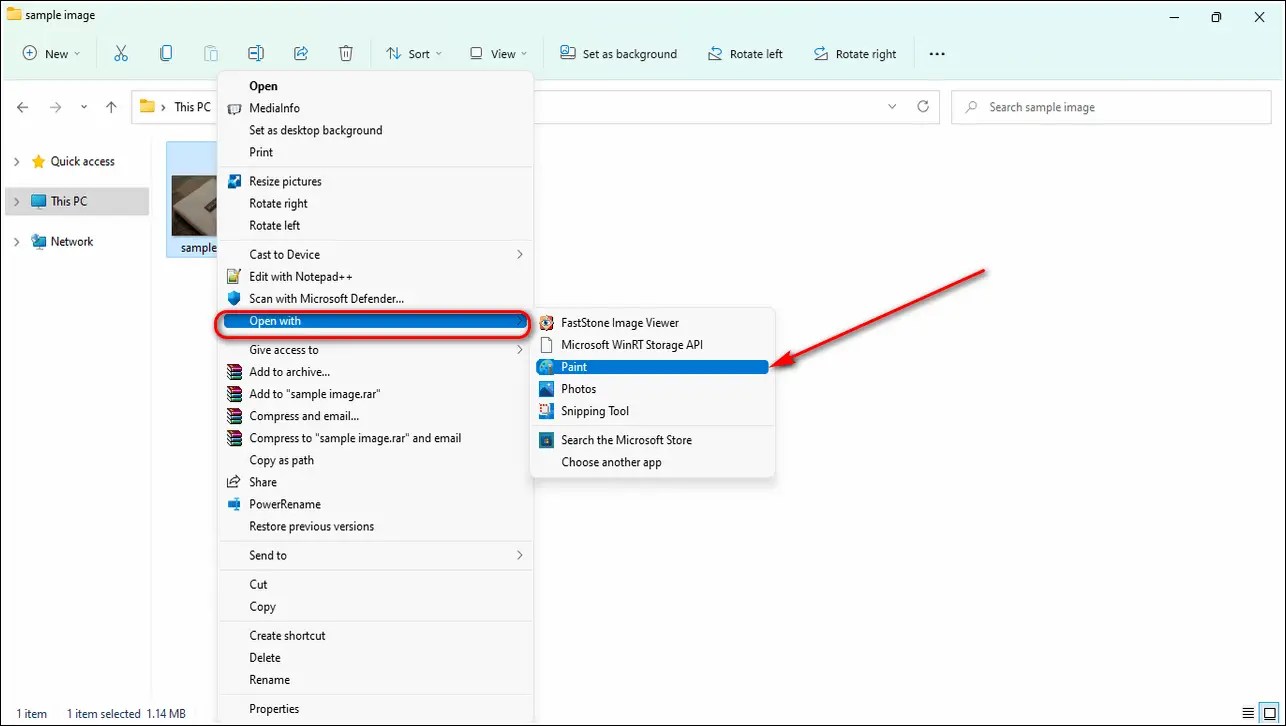This screenshot has height=726, width=1286.
Task: Expand Network in navigation pane
Action: tap(17, 241)
